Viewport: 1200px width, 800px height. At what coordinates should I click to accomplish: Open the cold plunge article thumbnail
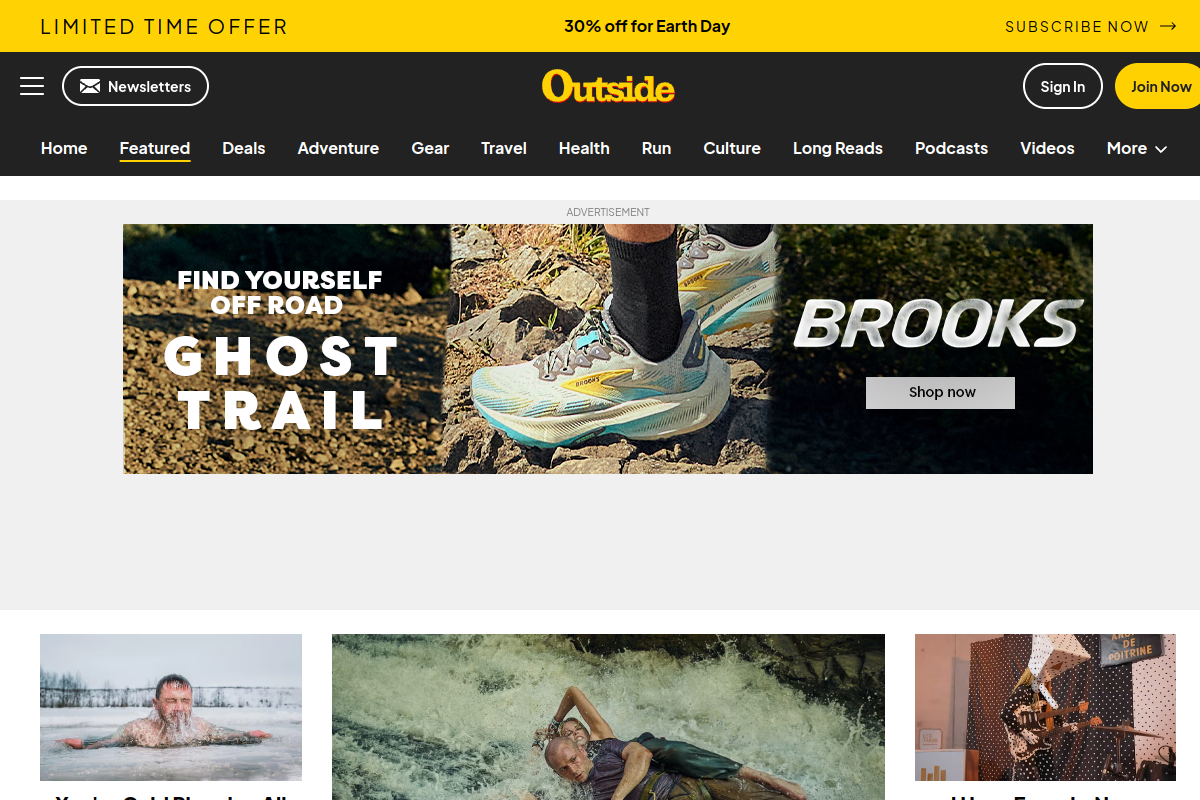tap(171, 707)
